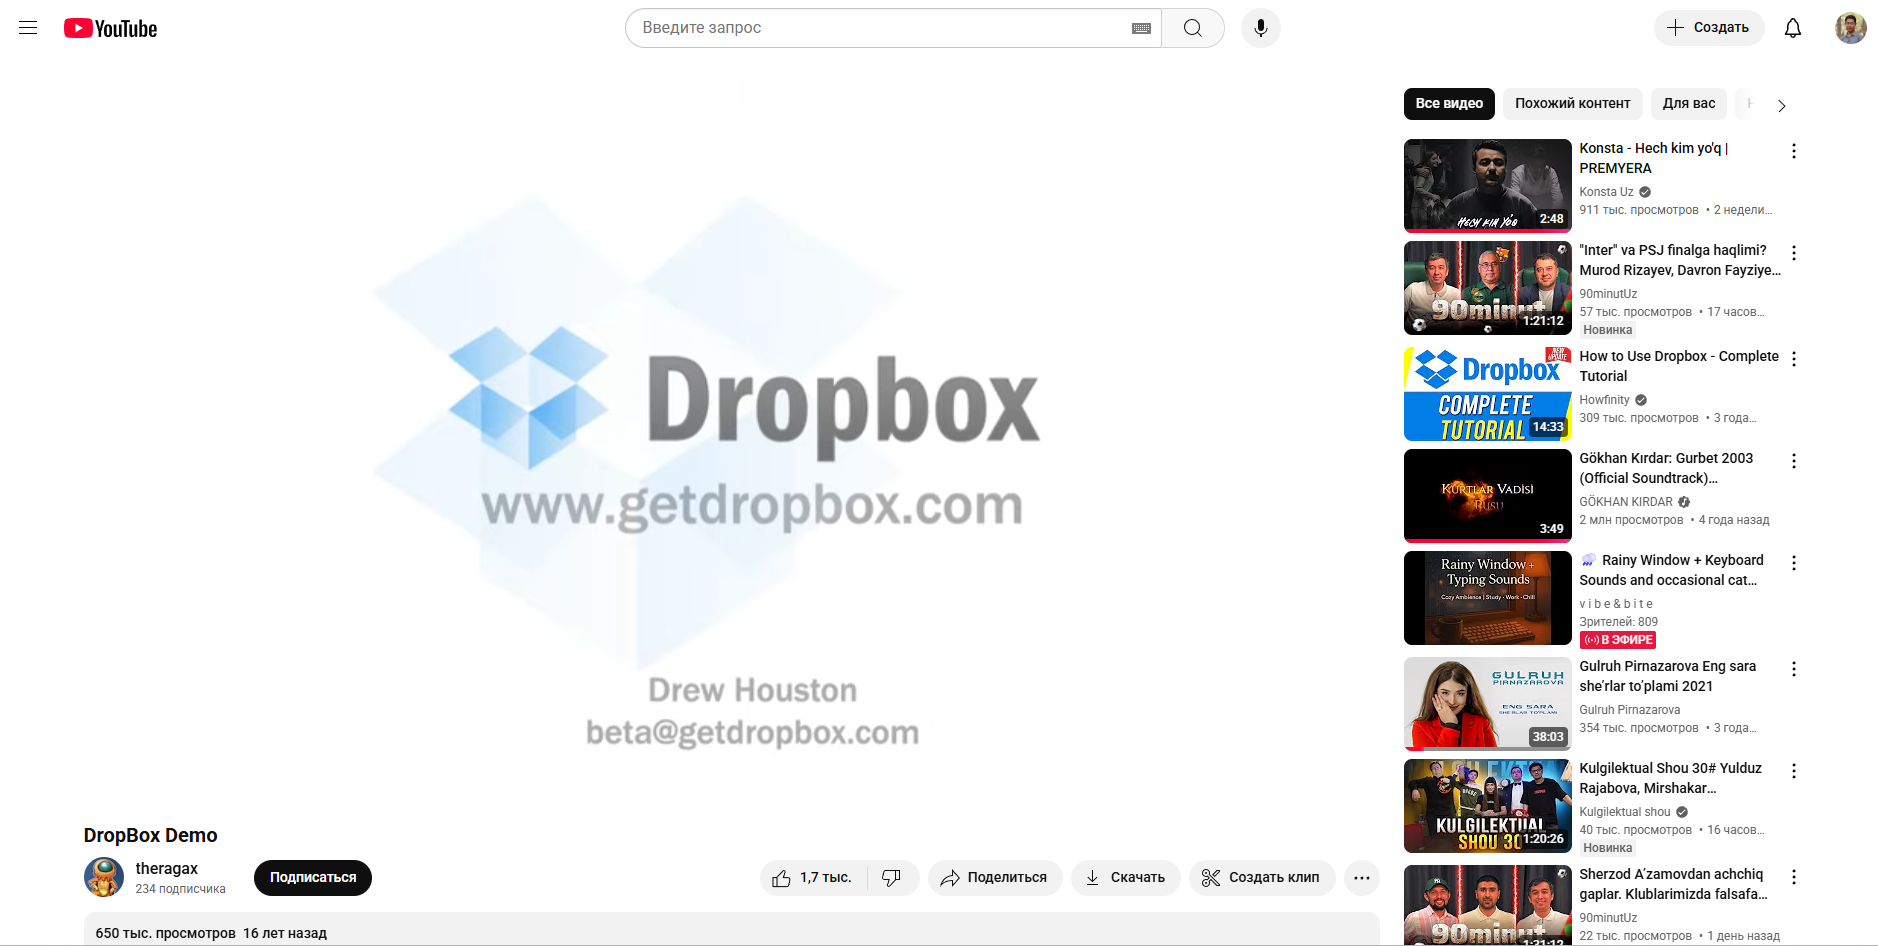
Task: Open "Gökhan Kırdar: Gurbet 2003" title
Action: point(1666,468)
